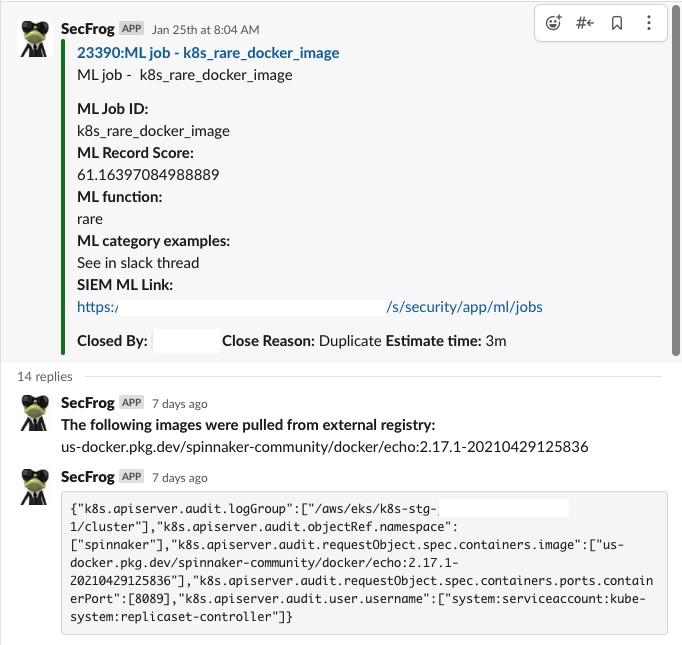682x645 pixels.
Task: Click the SecFrog name on the JSON code reply
Action: click(86, 477)
